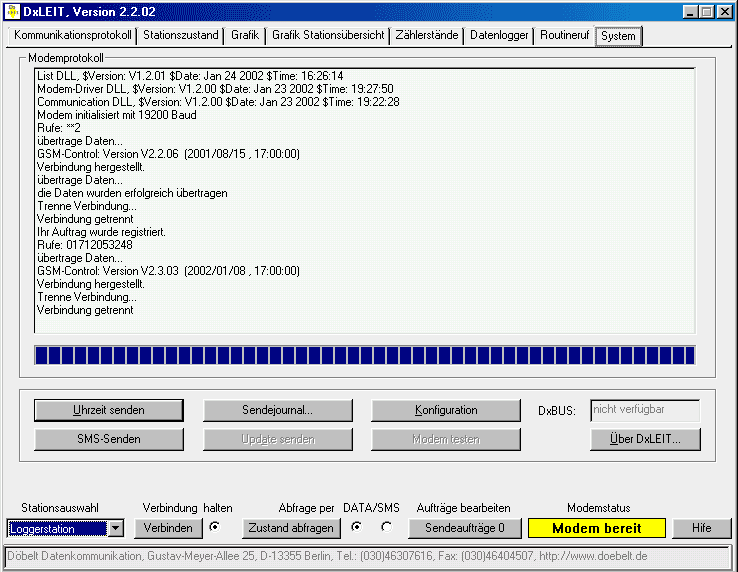The width and height of the screenshot is (738, 572).
Task: Open the Sendejournal dialog
Action: point(277,410)
